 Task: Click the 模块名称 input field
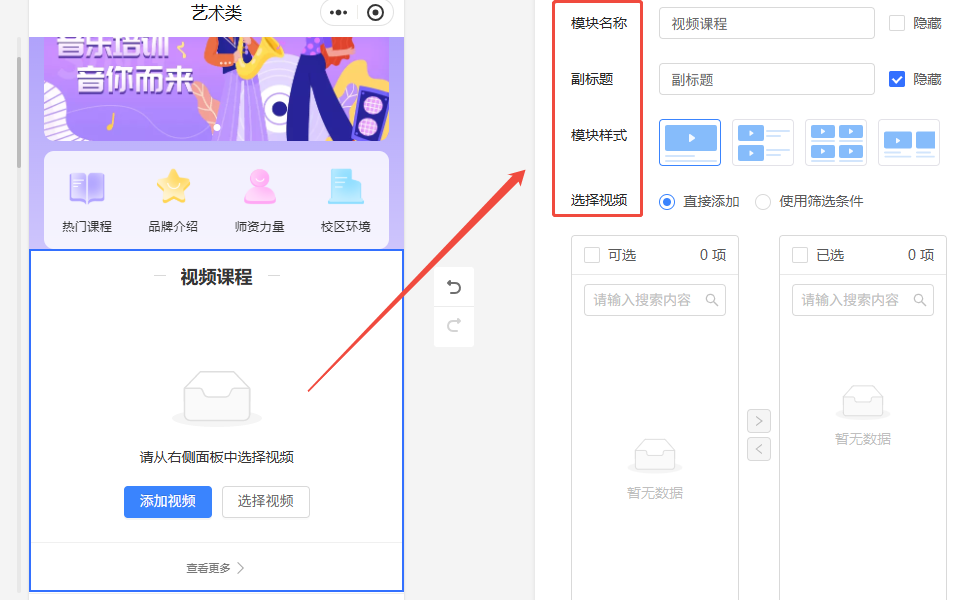[766, 23]
